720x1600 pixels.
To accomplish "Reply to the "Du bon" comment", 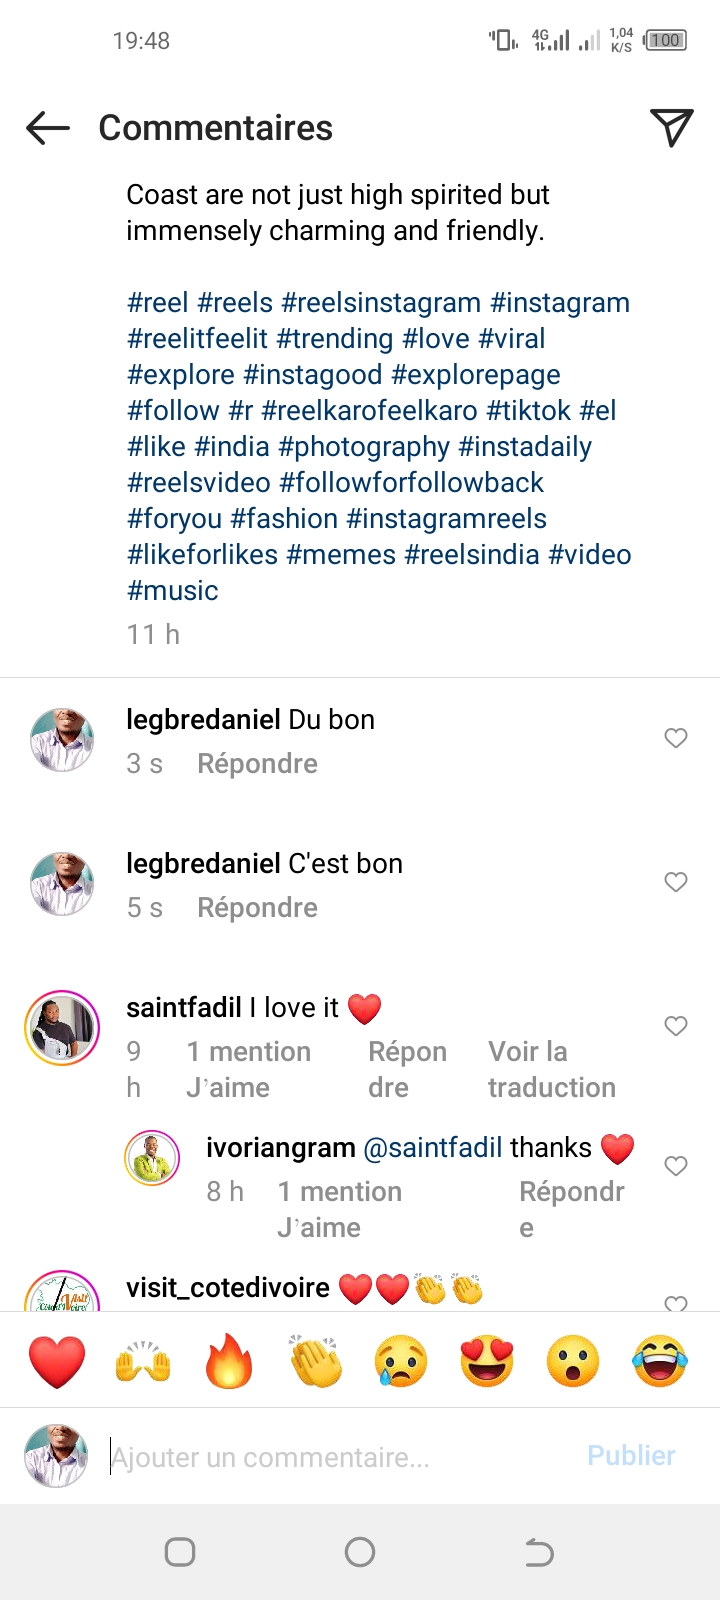I will coord(257,764).
